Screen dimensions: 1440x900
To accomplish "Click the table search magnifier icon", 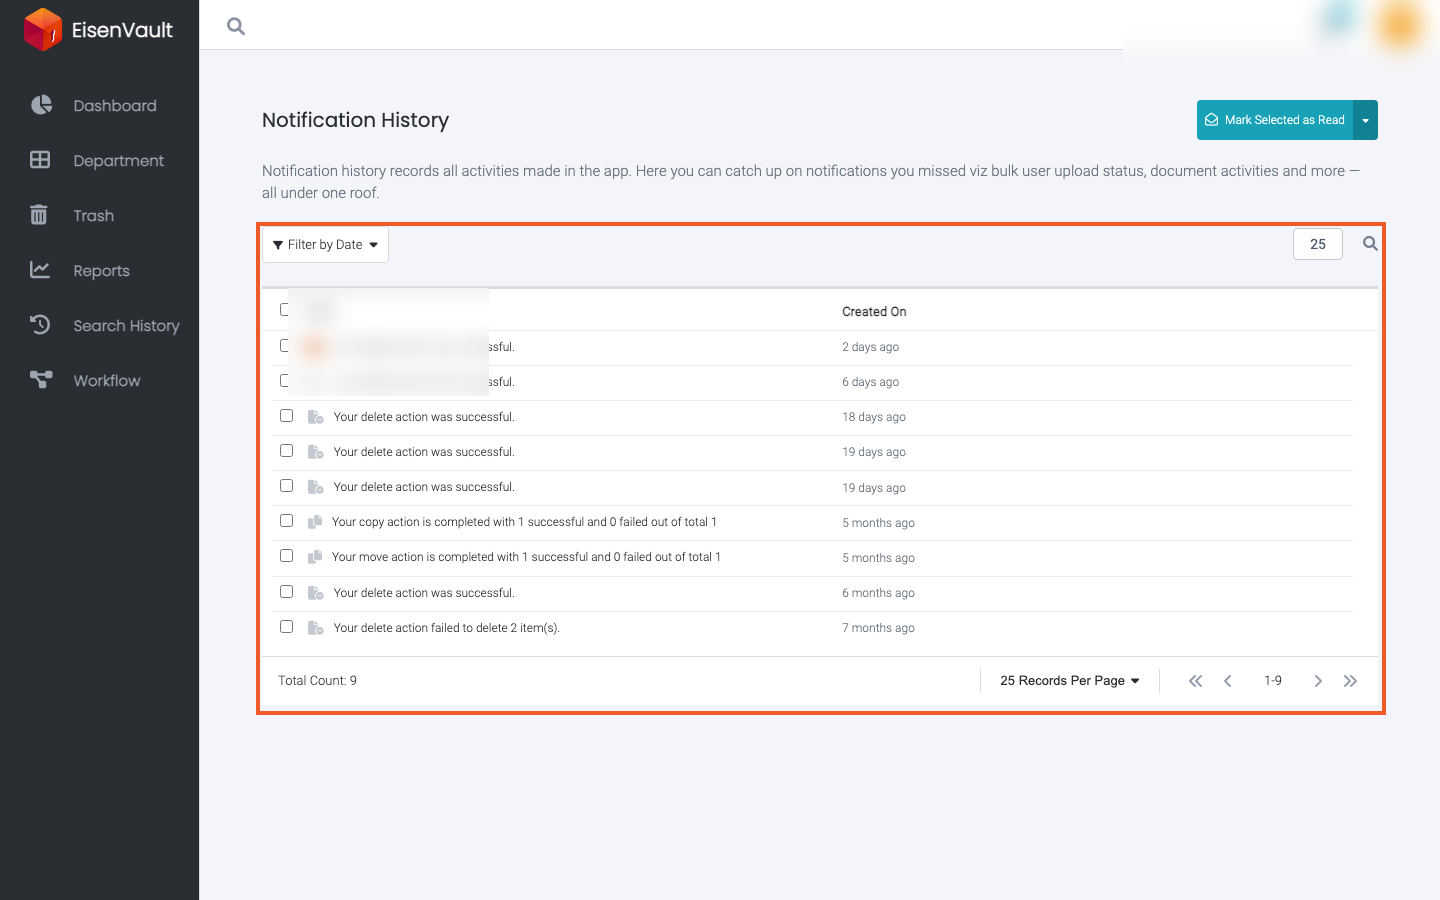I will click(1370, 244).
